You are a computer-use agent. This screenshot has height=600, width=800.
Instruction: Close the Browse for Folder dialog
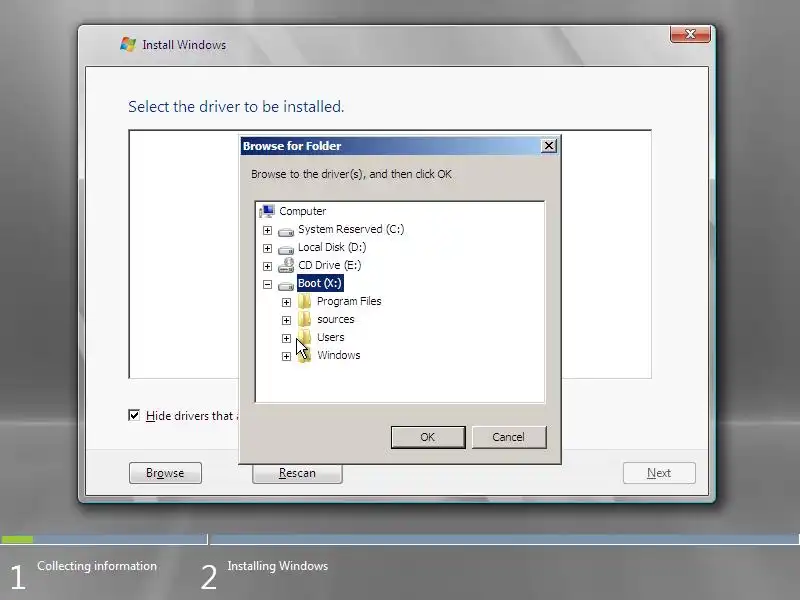point(548,146)
